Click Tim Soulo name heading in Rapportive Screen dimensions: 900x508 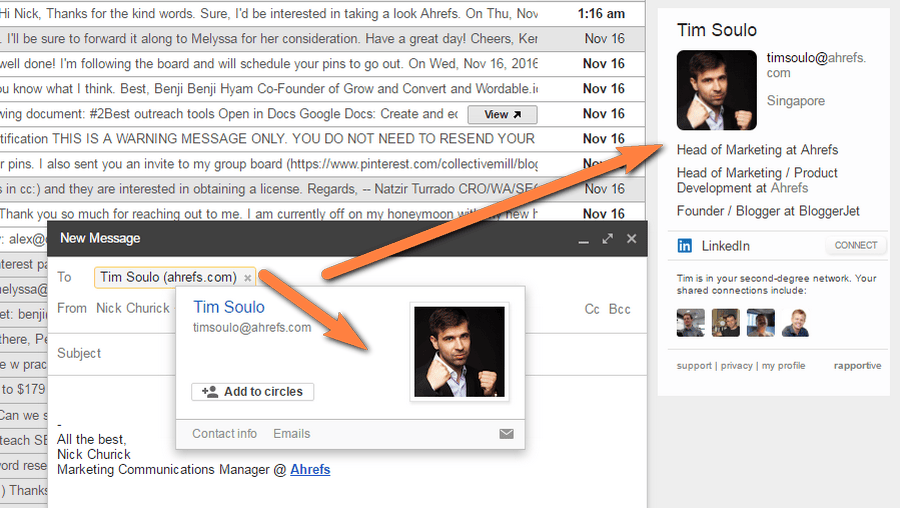click(x=717, y=30)
